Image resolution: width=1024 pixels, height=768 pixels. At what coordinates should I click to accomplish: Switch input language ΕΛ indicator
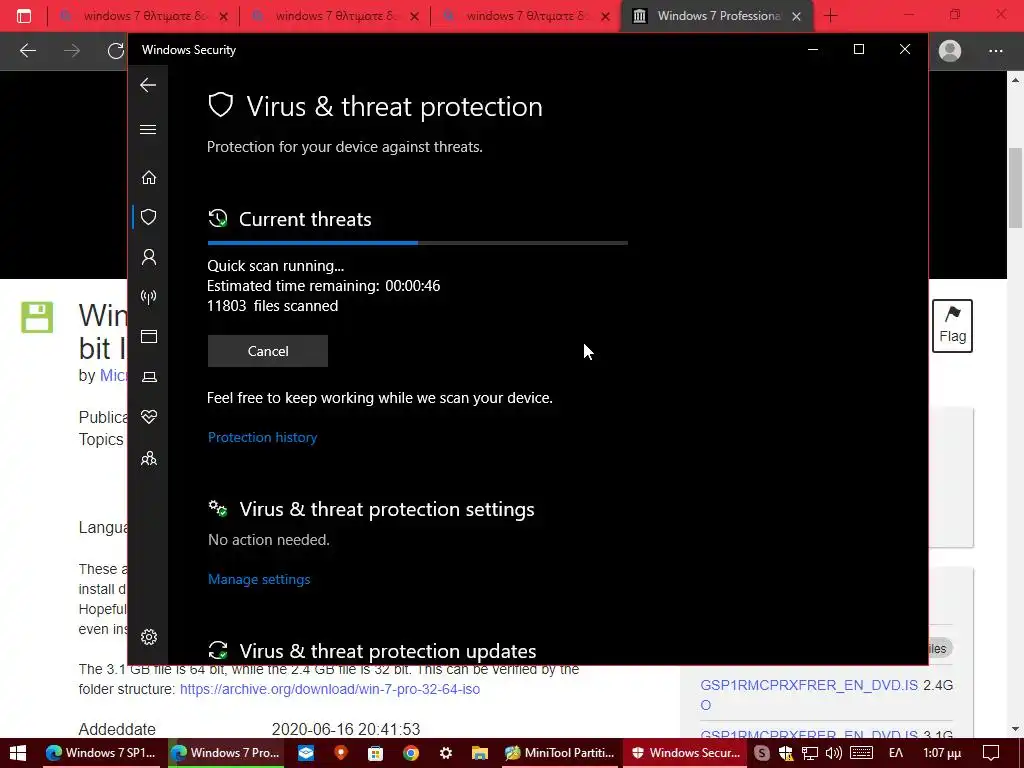(x=896, y=753)
